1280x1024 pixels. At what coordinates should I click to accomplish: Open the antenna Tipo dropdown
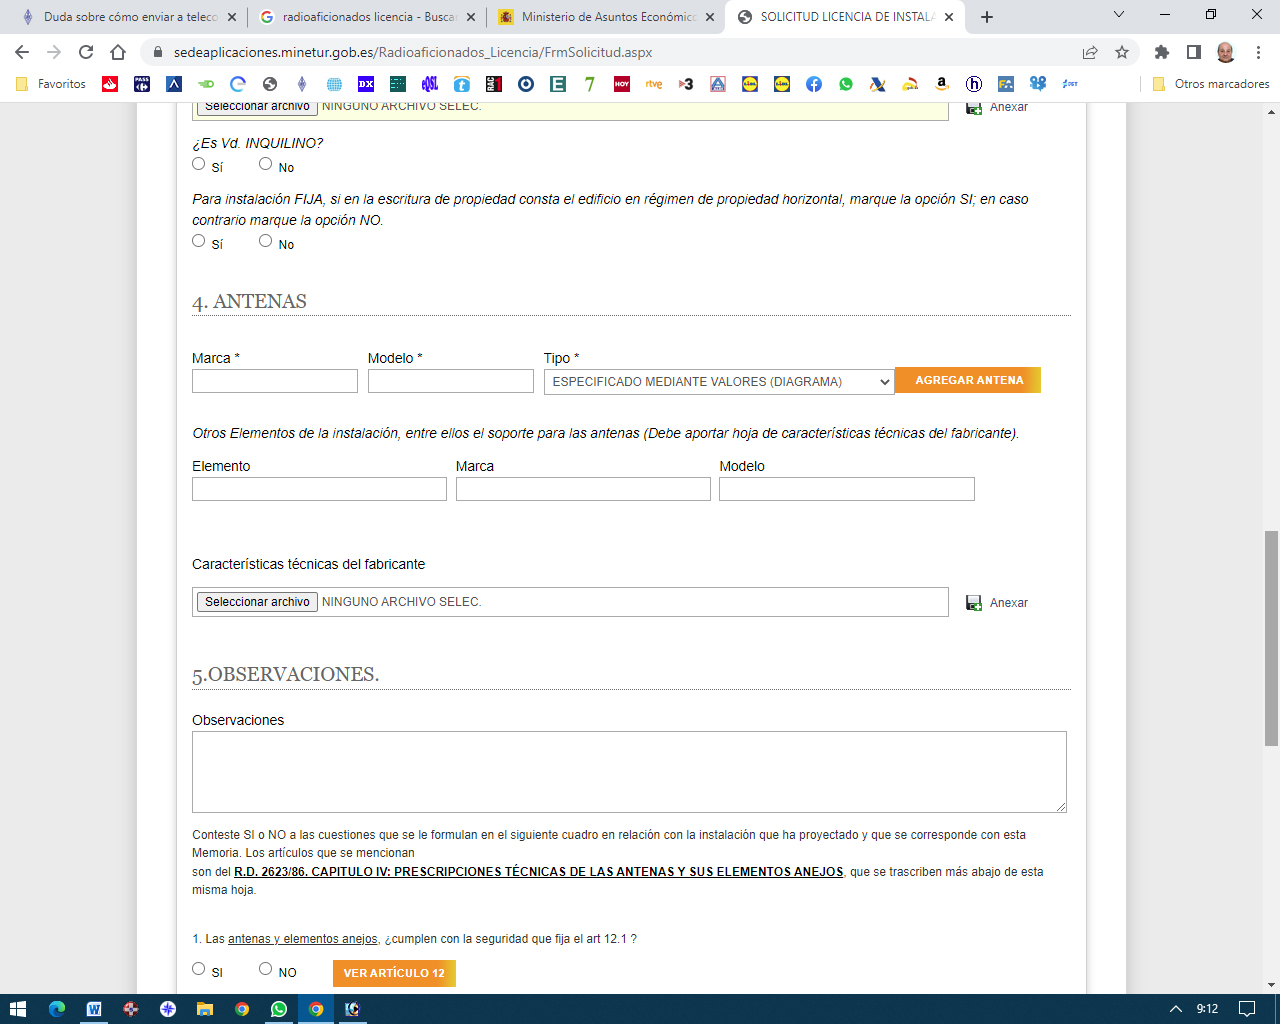point(719,382)
